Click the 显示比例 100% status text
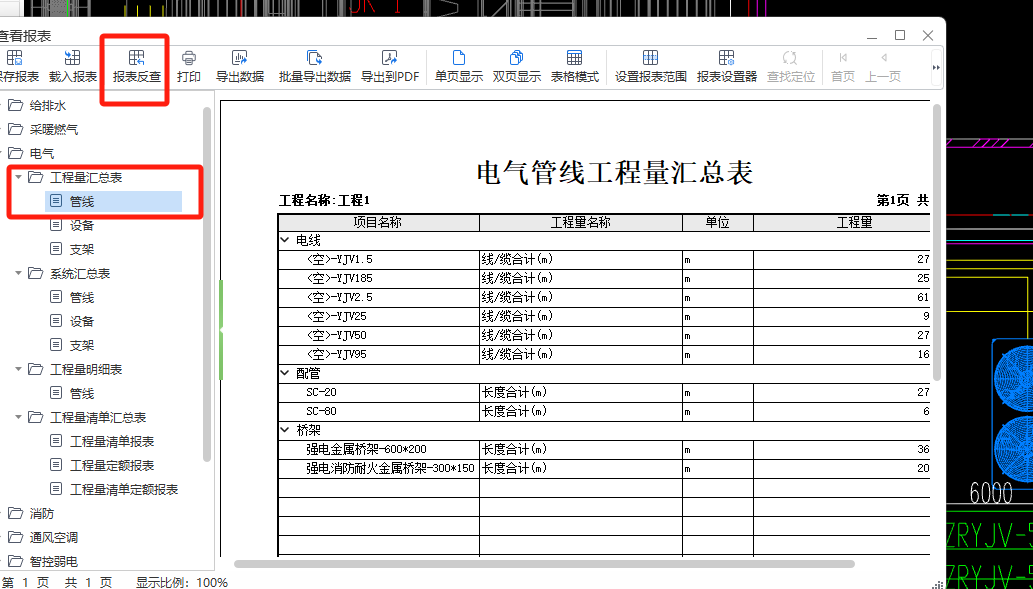Viewport: 1033px width, 589px height. [x=182, y=582]
